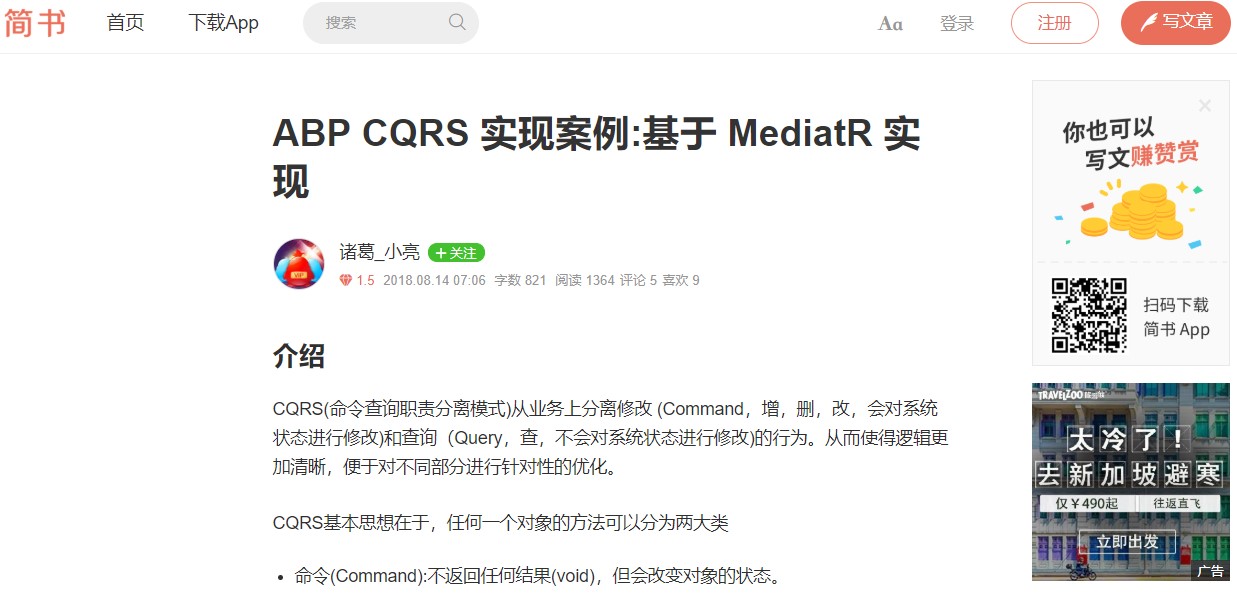Click the 评论 5 comment count
The image size is (1237, 593).
[638, 280]
